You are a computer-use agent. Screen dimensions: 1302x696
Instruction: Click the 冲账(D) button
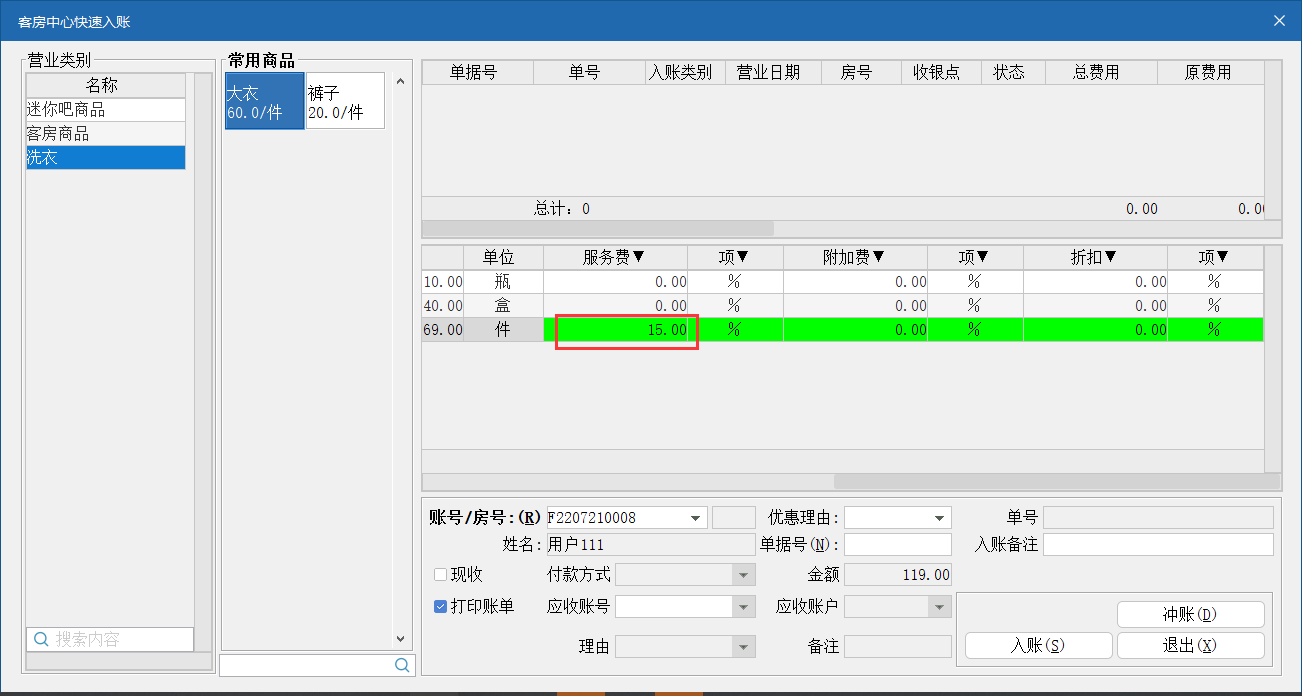click(x=1190, y=614)
